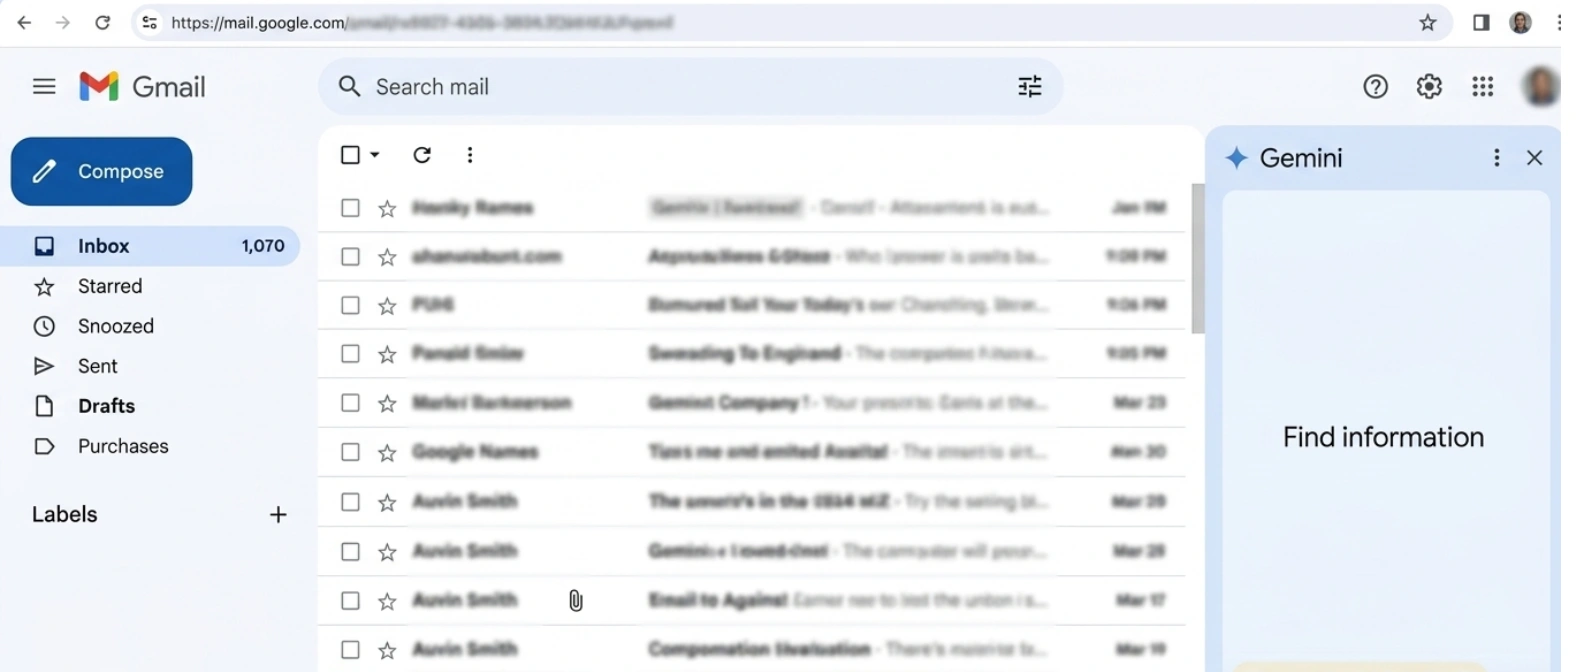Image resolution: width=1584 pixels, height=672 pixels.
Task: Compose a new email
Action: pyautogui.click(x=102, y=171)
